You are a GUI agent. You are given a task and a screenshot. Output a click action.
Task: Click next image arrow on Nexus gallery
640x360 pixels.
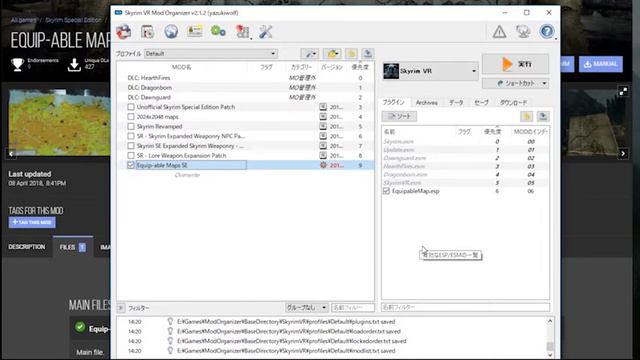tap(623, 154)
